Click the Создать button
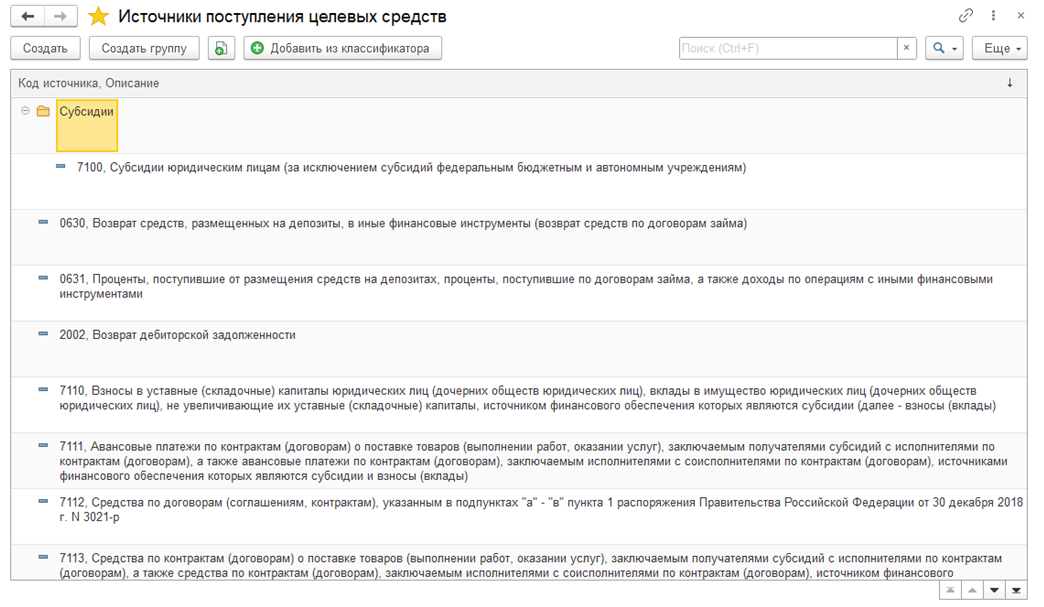 (x=45, y=48)
